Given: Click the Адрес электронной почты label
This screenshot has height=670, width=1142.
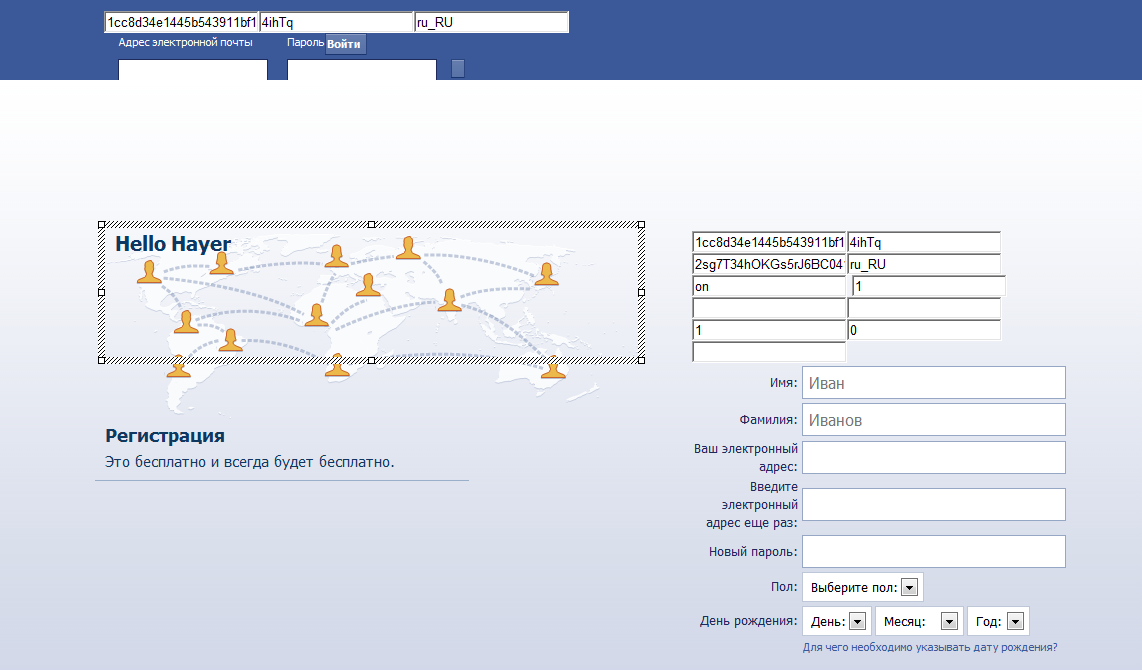Looking at the screenshot, I should [186, 42].
